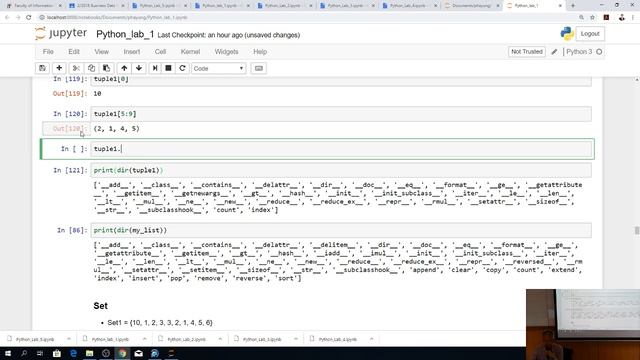Insert a cell below with the plus icon
Image resolution: width=640 pixels, height=360 pixels.
[x=59, y=68]
